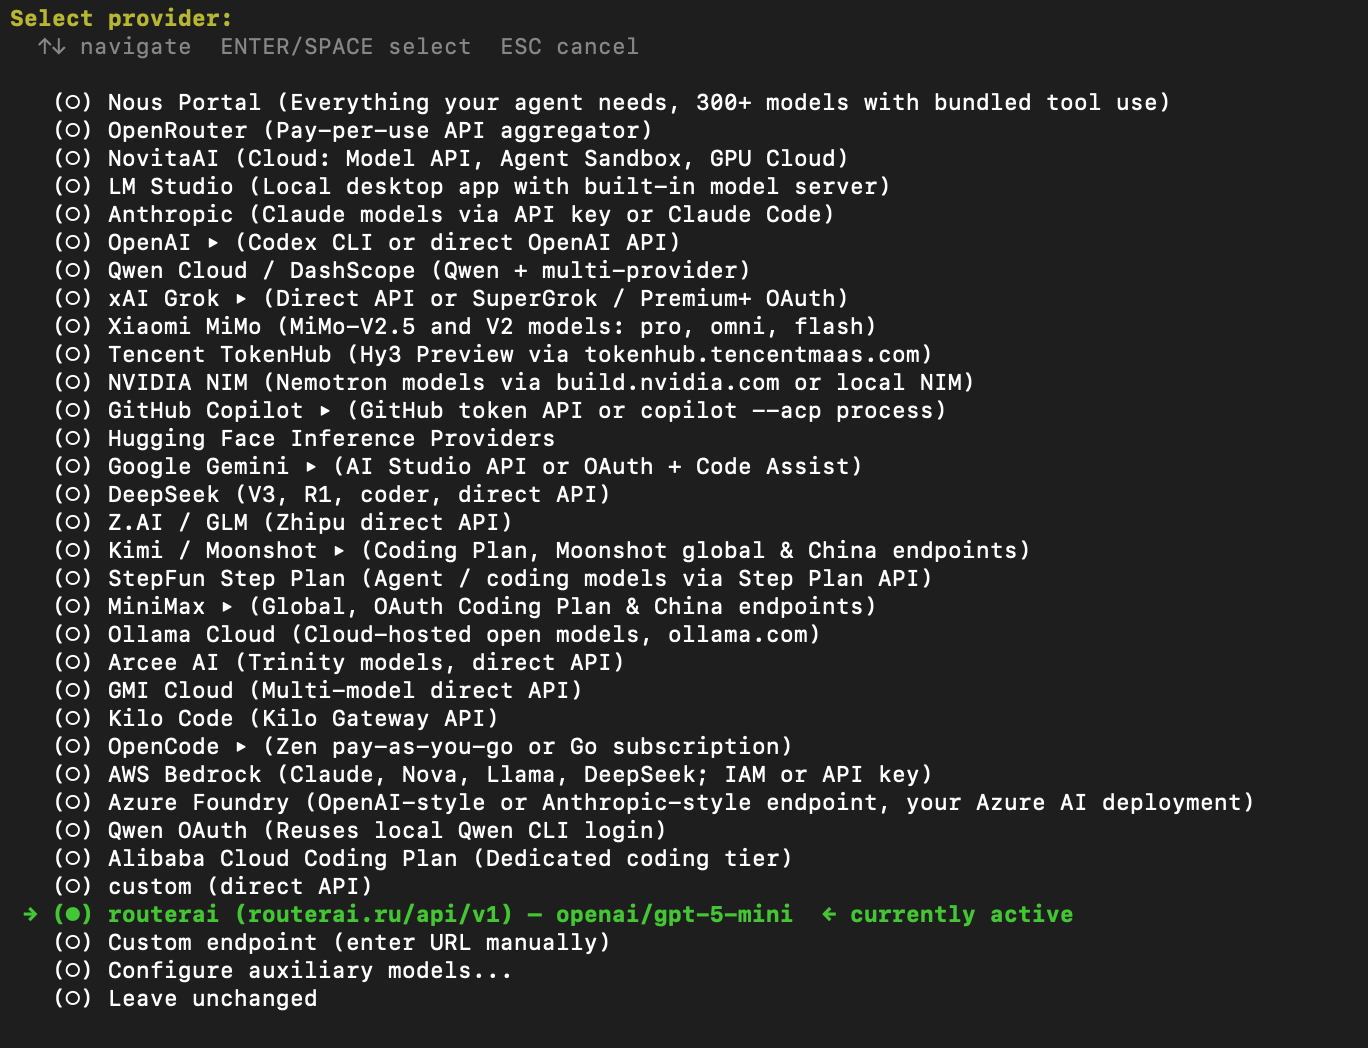Choose the AWS Bedrock provider entry
This screenshot has width=1368, height=1048.
493,774
